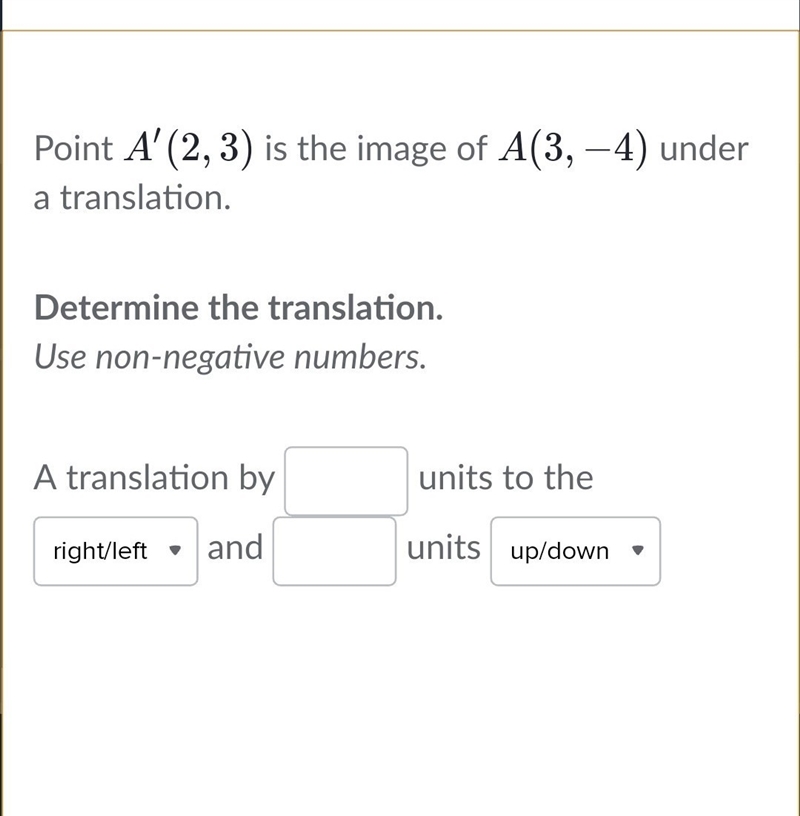Viewport: 800px width, 816px height.
Task: Click the first units input box
Action: tap(346, 481)
